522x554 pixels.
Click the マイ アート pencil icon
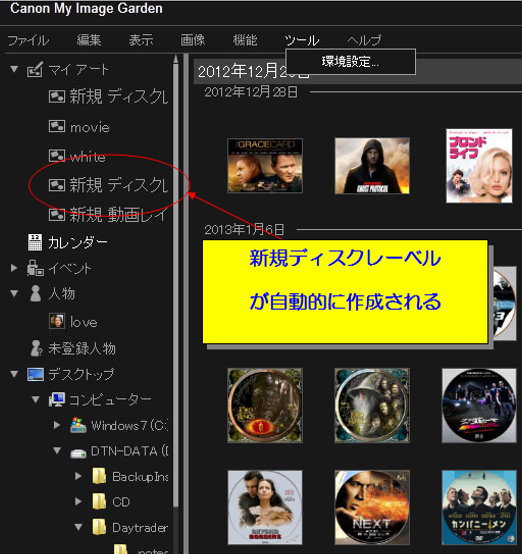pyautogui.click(x=35, y=69)
